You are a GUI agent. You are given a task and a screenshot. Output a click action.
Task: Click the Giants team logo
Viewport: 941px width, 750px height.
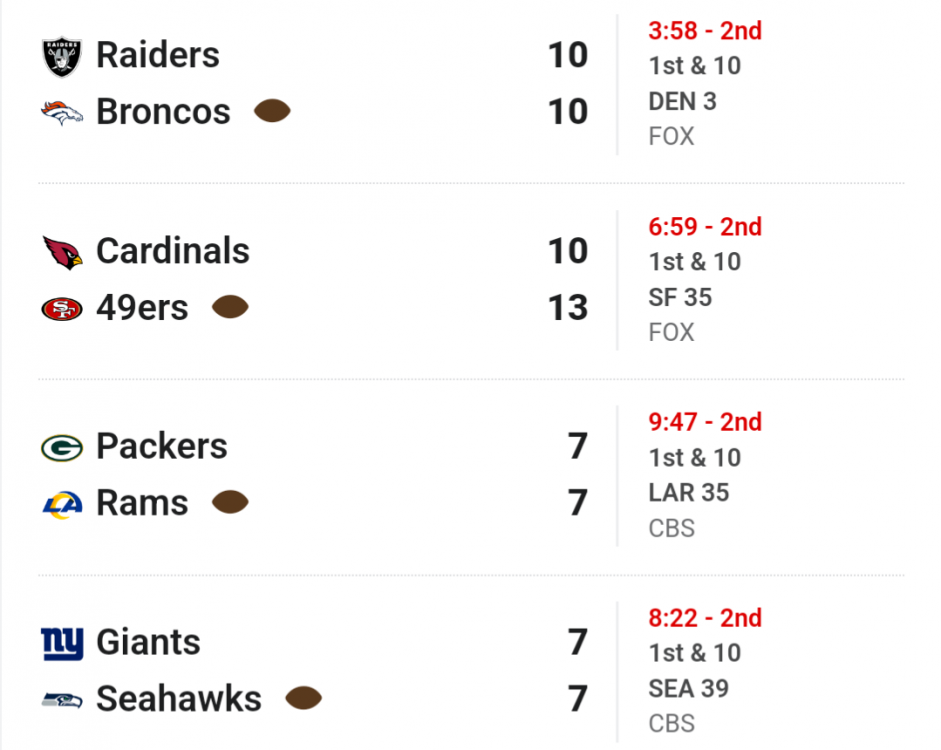[62, 643]
